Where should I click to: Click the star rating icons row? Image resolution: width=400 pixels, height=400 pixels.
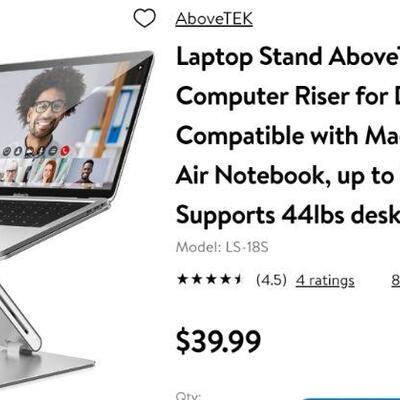click(x=210, y=279)
